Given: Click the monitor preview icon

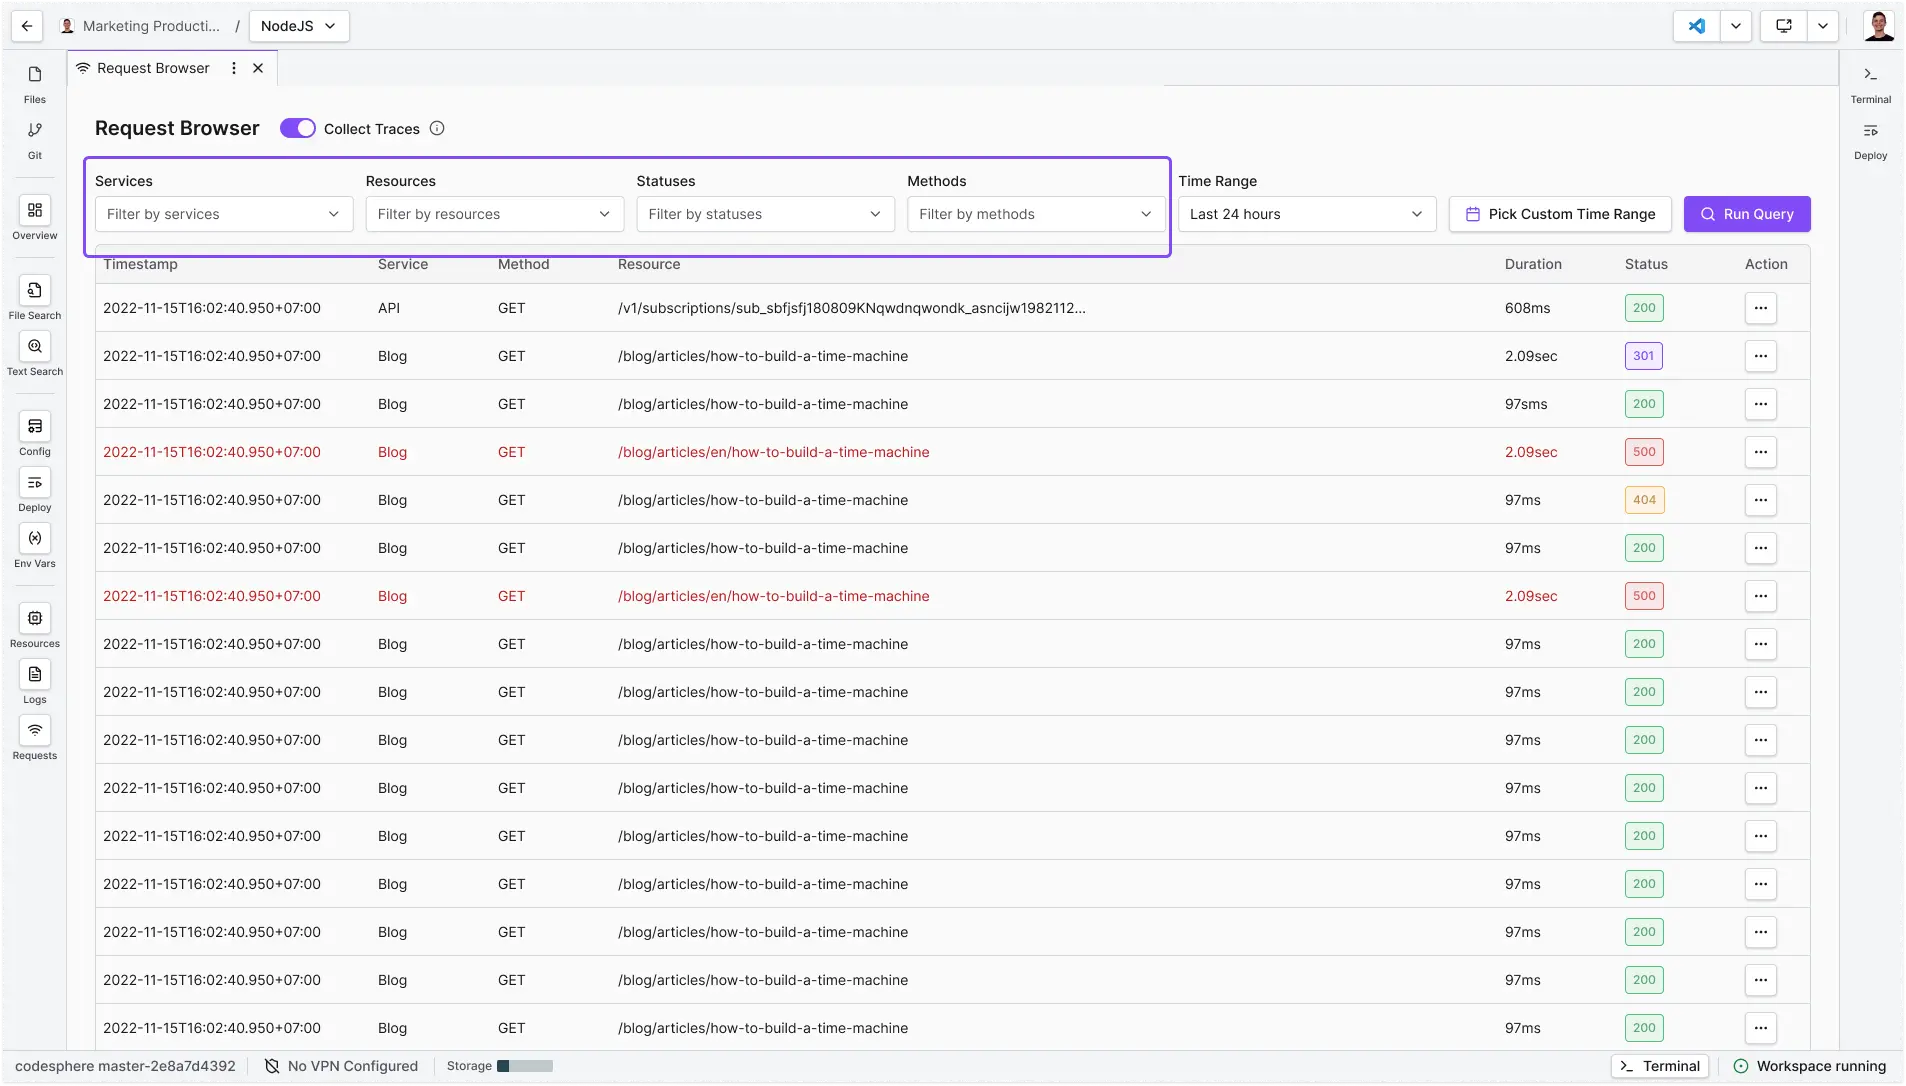Looking at the screenshot, I should coord(1784,26).
